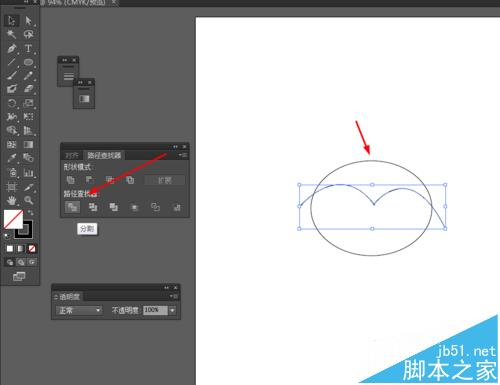Enable Draw Normal mode
The image size is (500, 385).
10,262
